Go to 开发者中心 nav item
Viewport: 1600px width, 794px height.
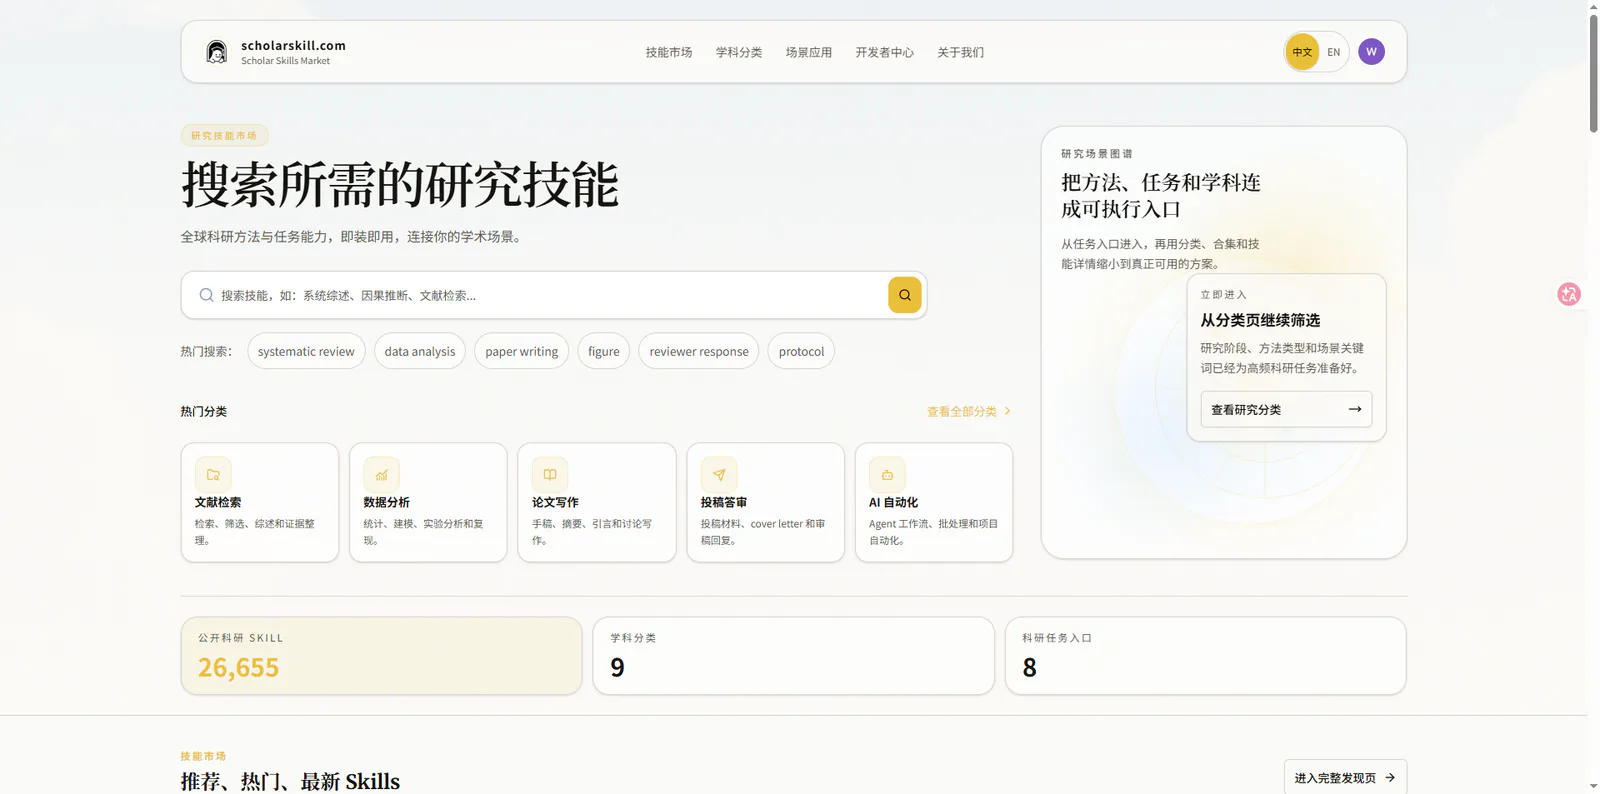coord(885,52)
